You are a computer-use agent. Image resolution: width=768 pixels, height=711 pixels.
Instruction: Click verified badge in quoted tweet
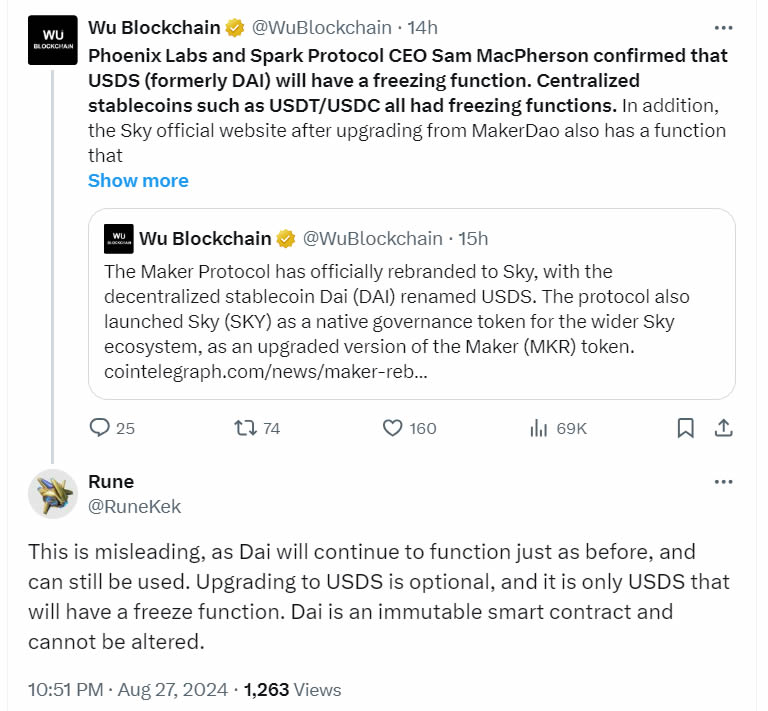[286, 238]
